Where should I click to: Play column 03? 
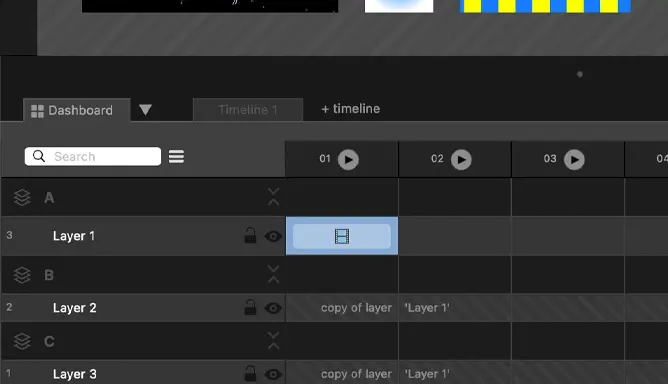point(574,160)
